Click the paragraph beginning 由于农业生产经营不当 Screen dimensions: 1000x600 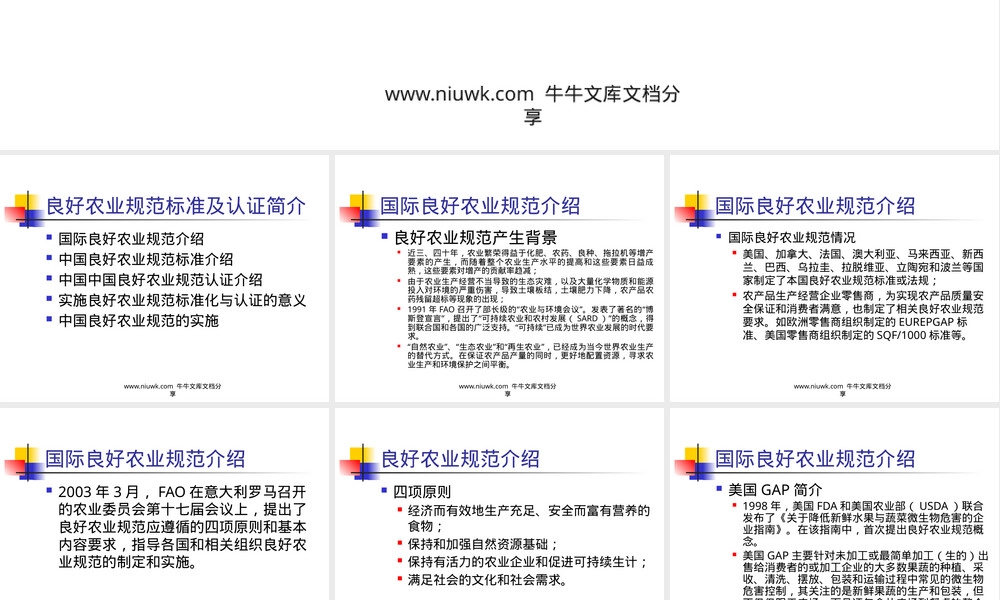click(x=531, y=290)
